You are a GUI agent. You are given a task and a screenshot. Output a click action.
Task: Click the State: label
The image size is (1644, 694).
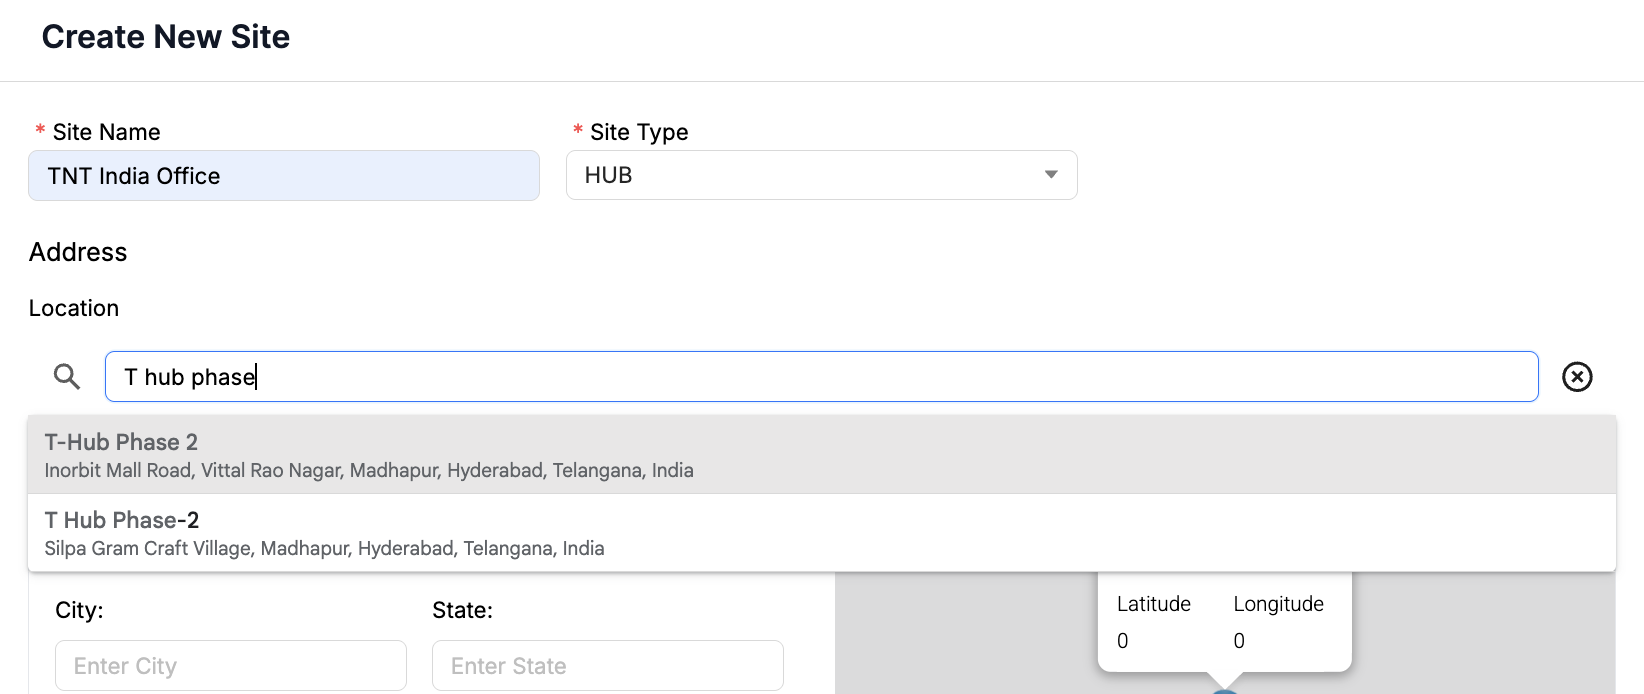462,610
